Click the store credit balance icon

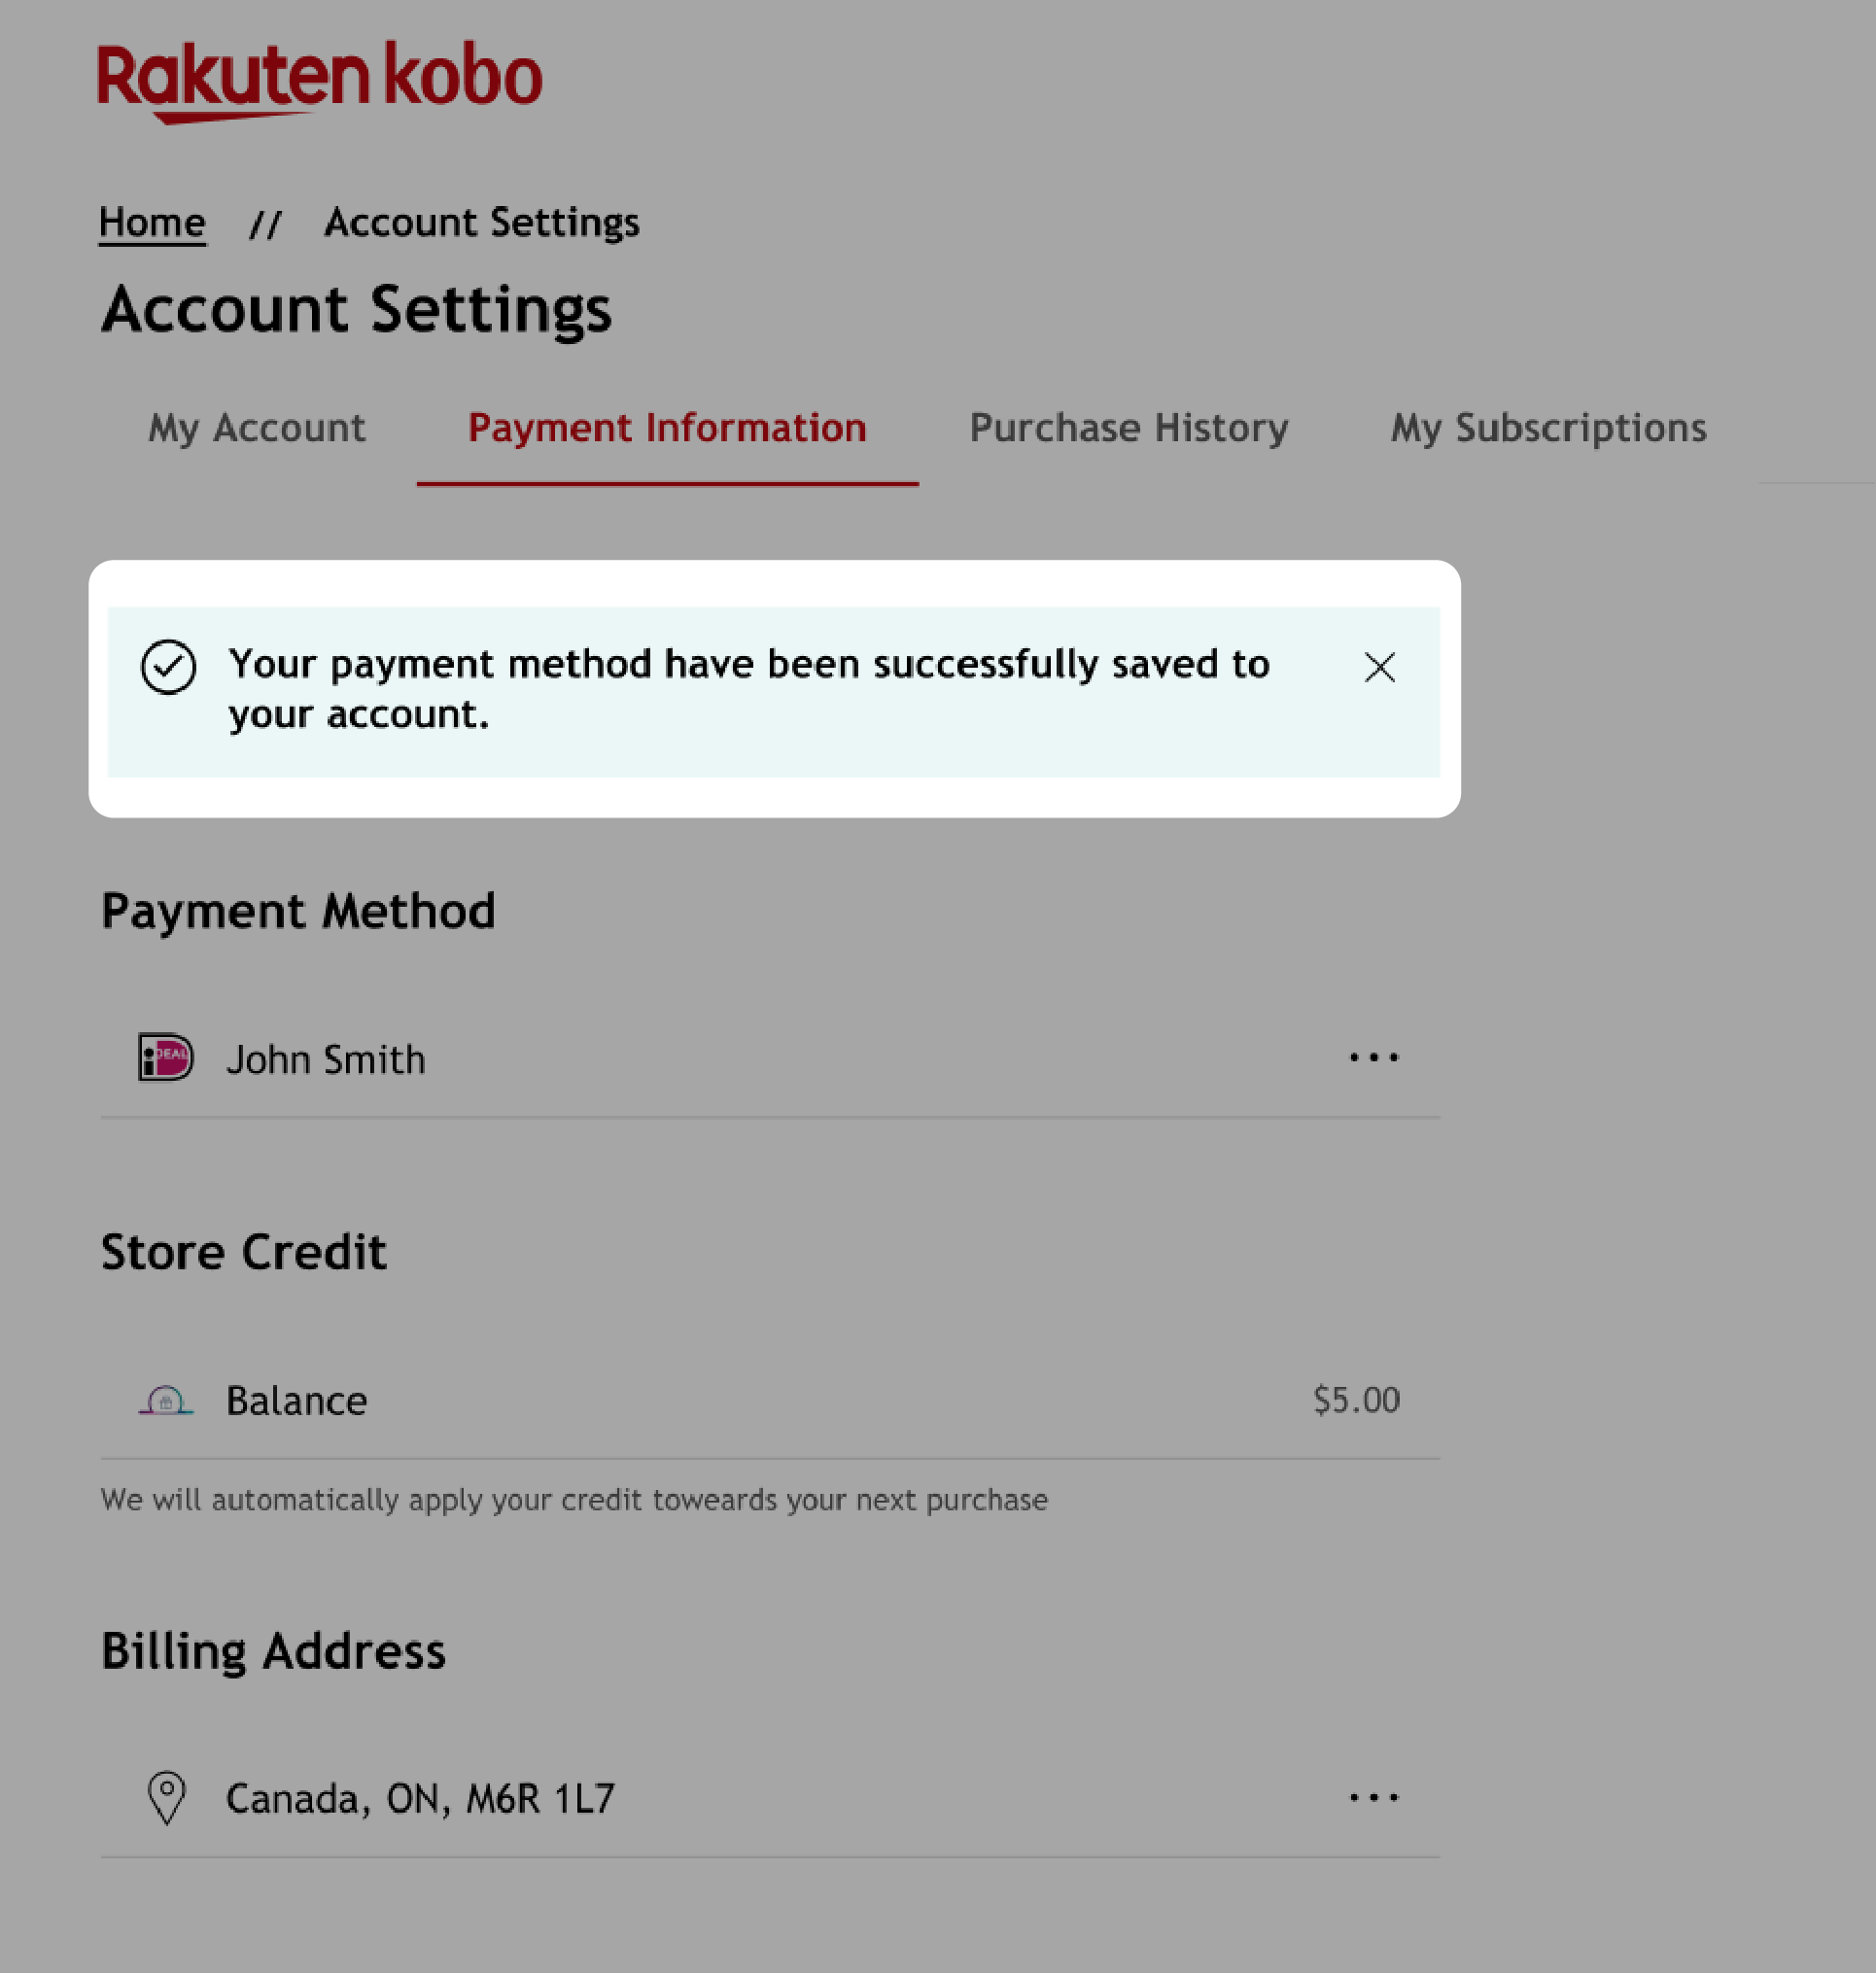tap(167, 1401)
